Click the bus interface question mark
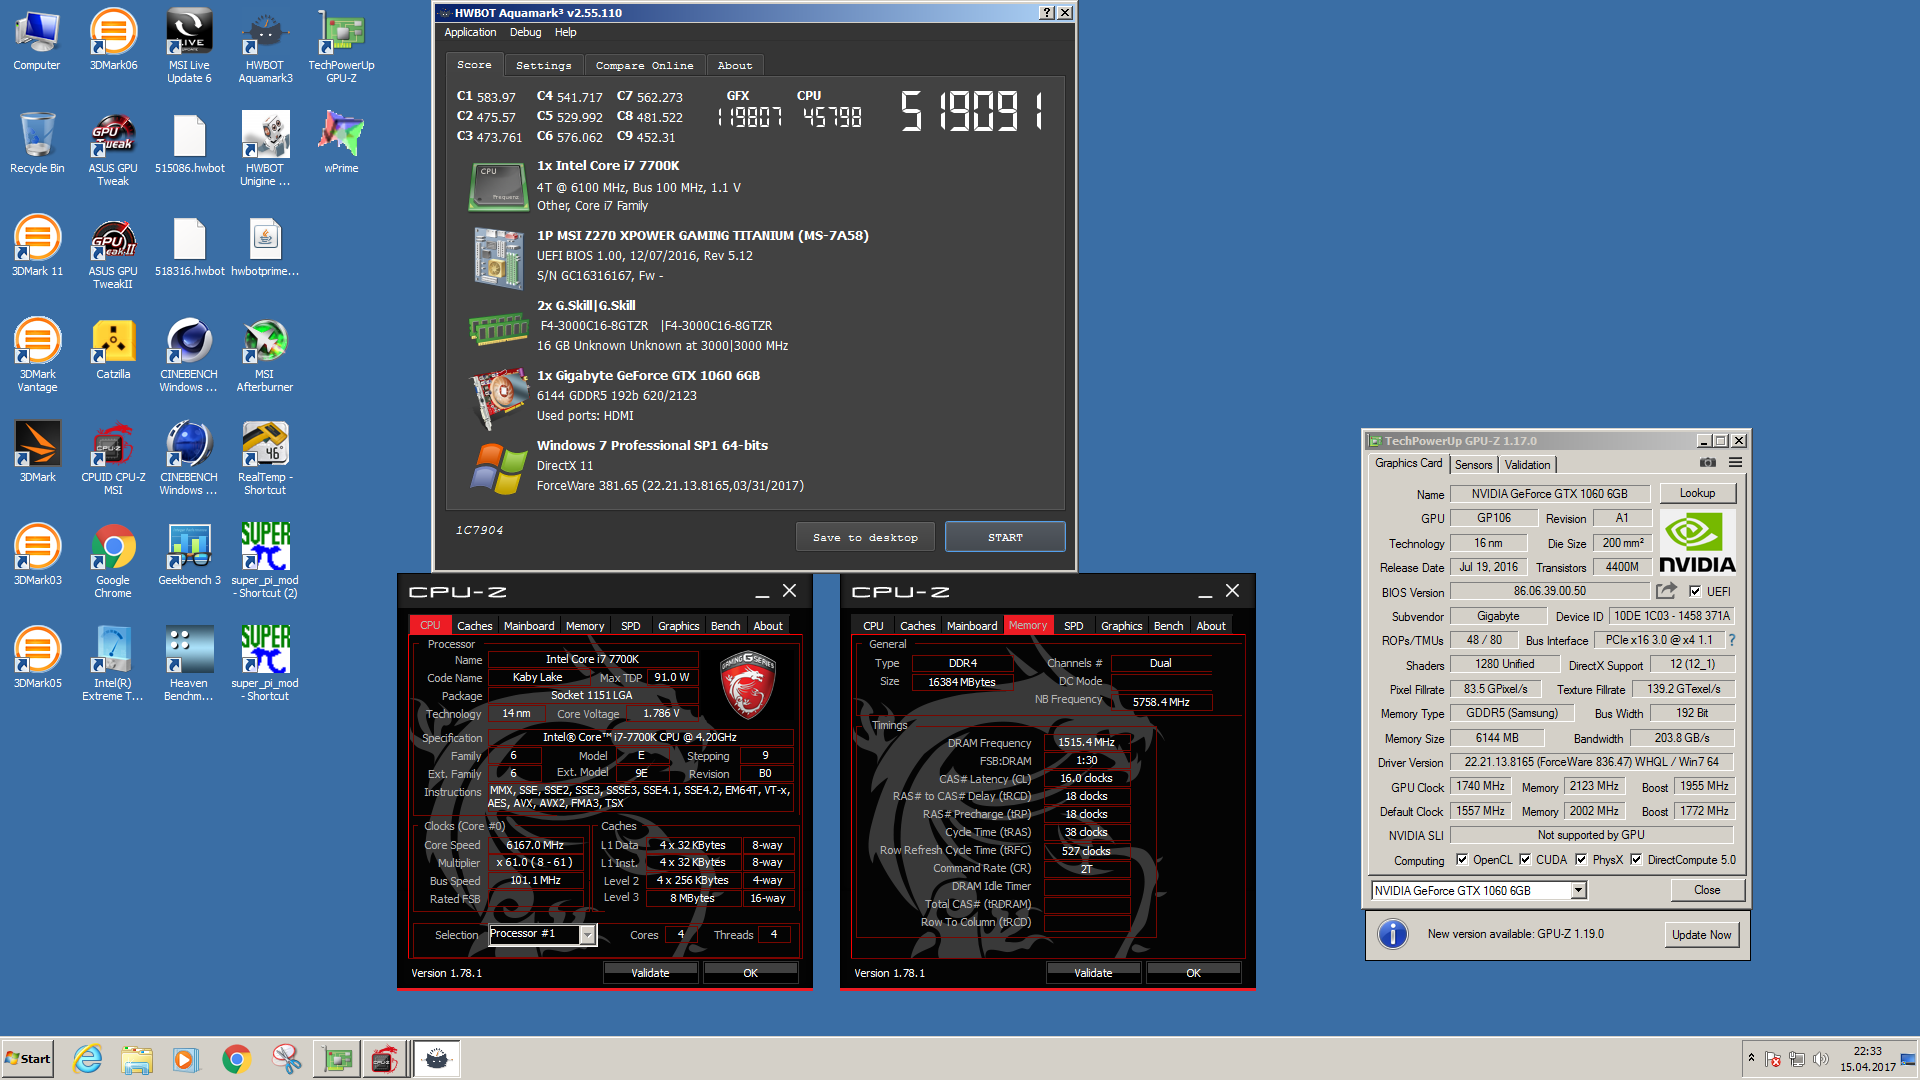The width and height of the screenshot is (1920, 1080). pyautogui.click(x=1731, y=640)
